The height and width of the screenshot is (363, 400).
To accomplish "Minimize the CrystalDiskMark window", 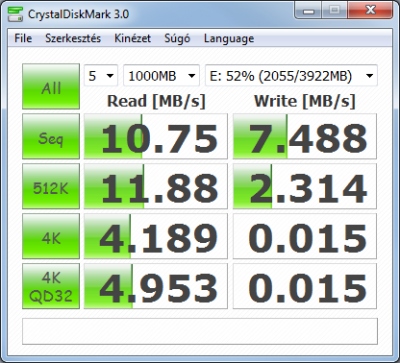I will 309,11.
